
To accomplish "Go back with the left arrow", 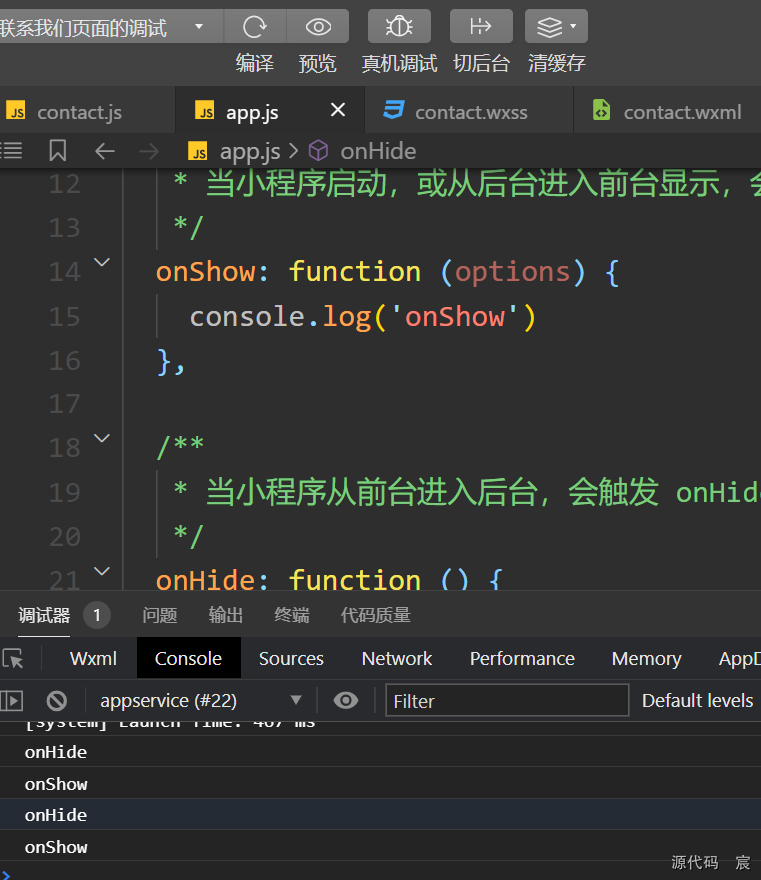I will pyautogui.click(x=104, y=151).
